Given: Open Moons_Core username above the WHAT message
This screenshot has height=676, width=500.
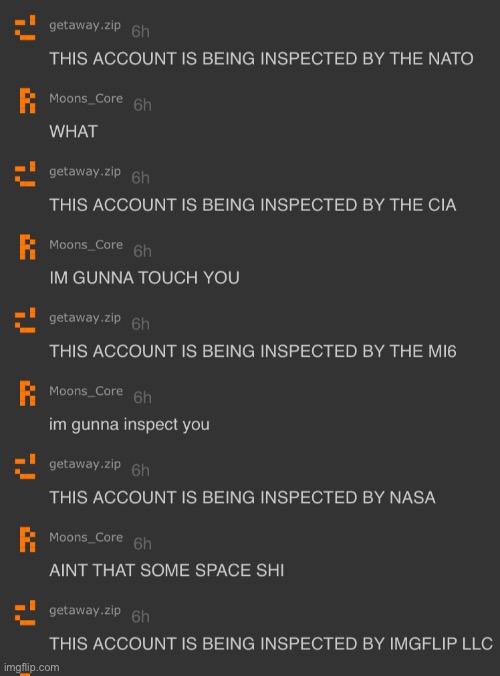Looking at the screenshot, I should click(86, 98).
